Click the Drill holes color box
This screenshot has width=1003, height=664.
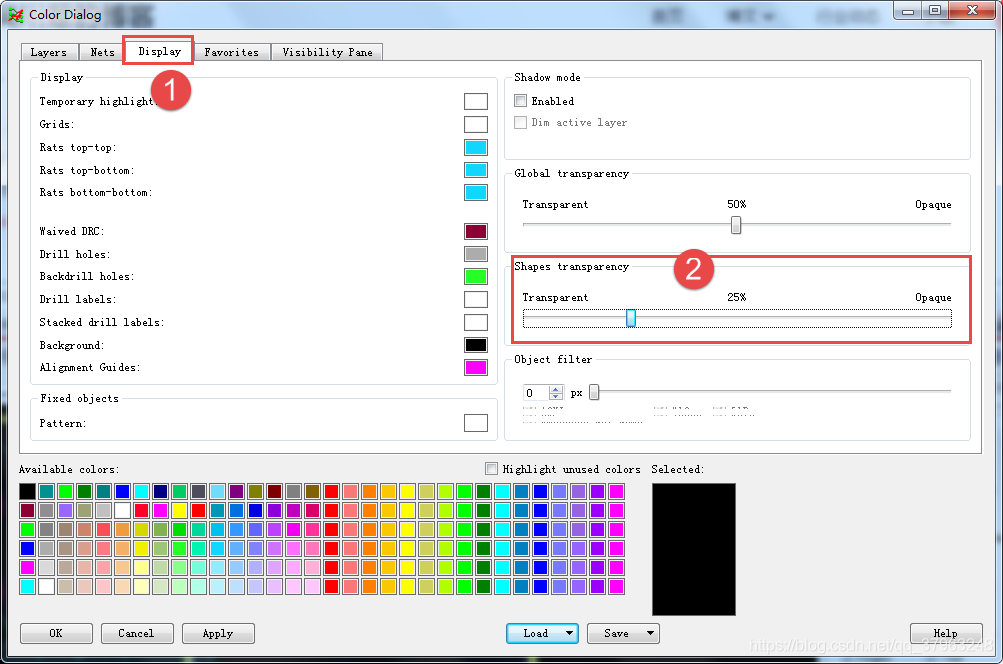click(x=475, y=254)
